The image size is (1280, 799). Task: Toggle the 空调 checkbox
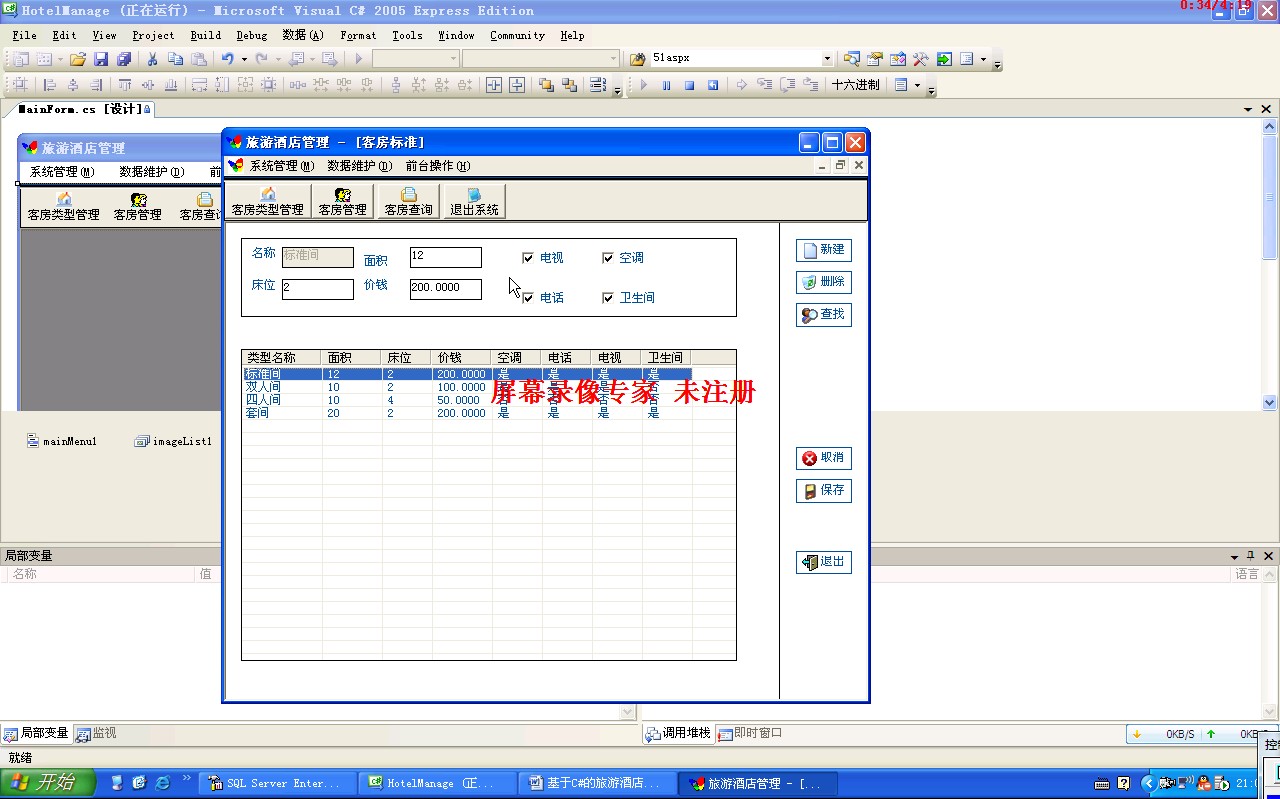click(607, 258)
